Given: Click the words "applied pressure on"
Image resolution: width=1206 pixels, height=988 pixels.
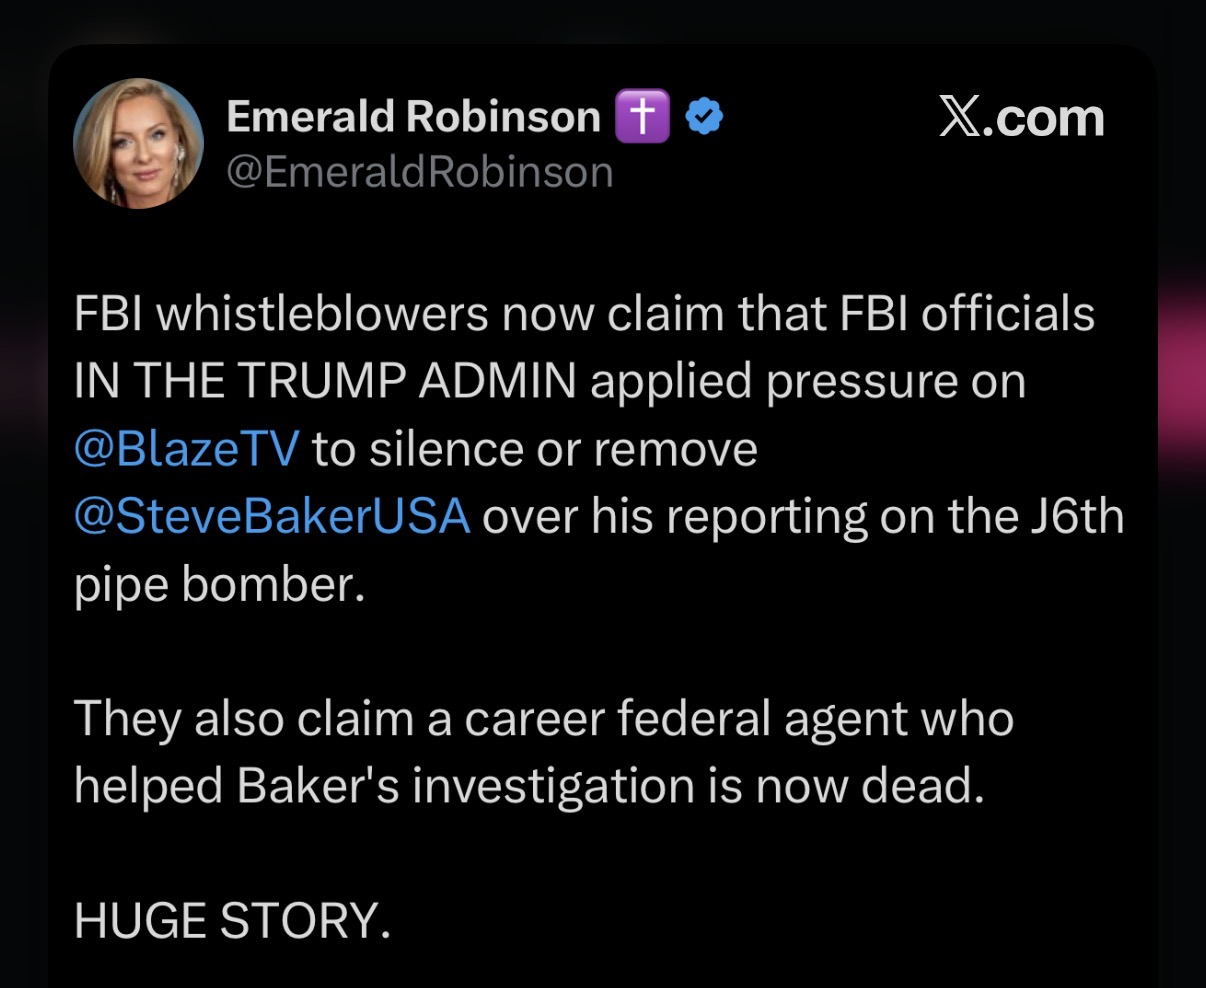Looking at the screenshot, I should click(808, 382).
